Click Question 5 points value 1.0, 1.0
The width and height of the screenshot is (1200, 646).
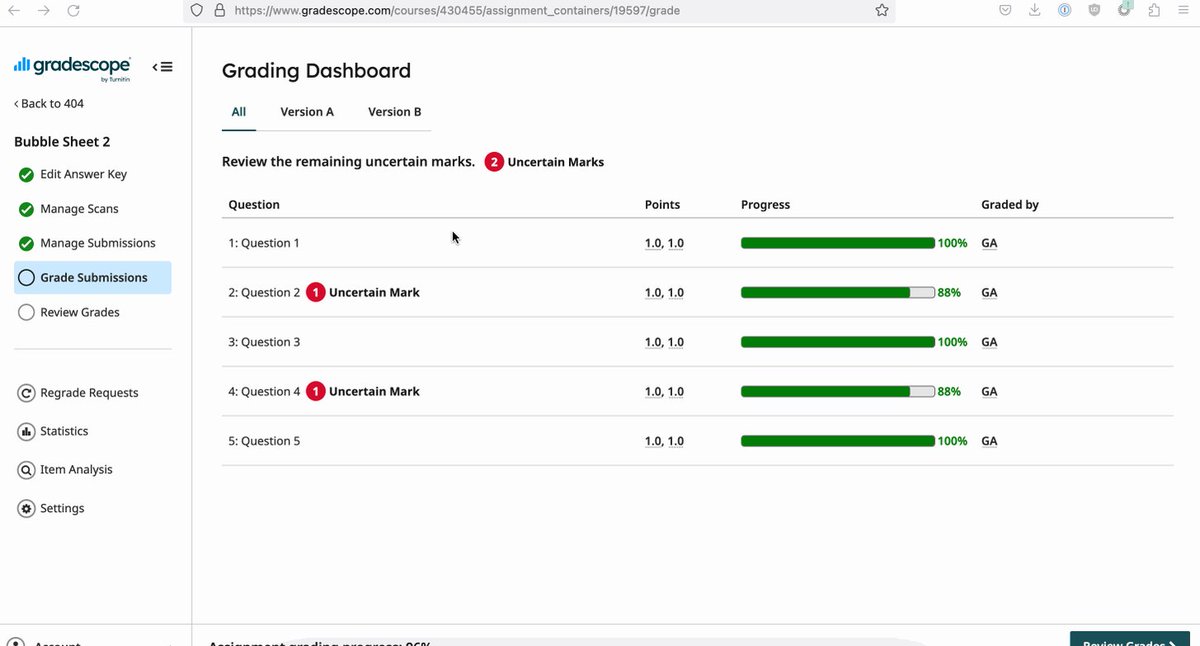pos(665,441)
